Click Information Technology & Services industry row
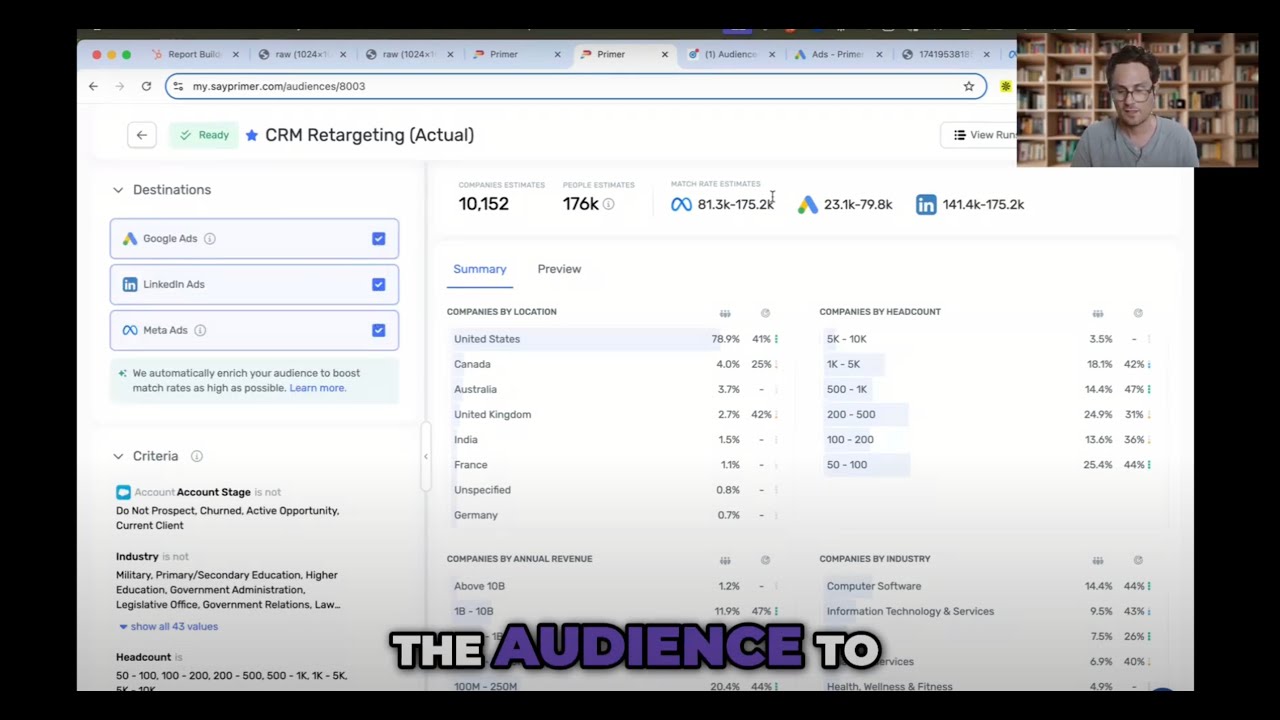Viewport: 1280px width, 720px height. point(987,611)
